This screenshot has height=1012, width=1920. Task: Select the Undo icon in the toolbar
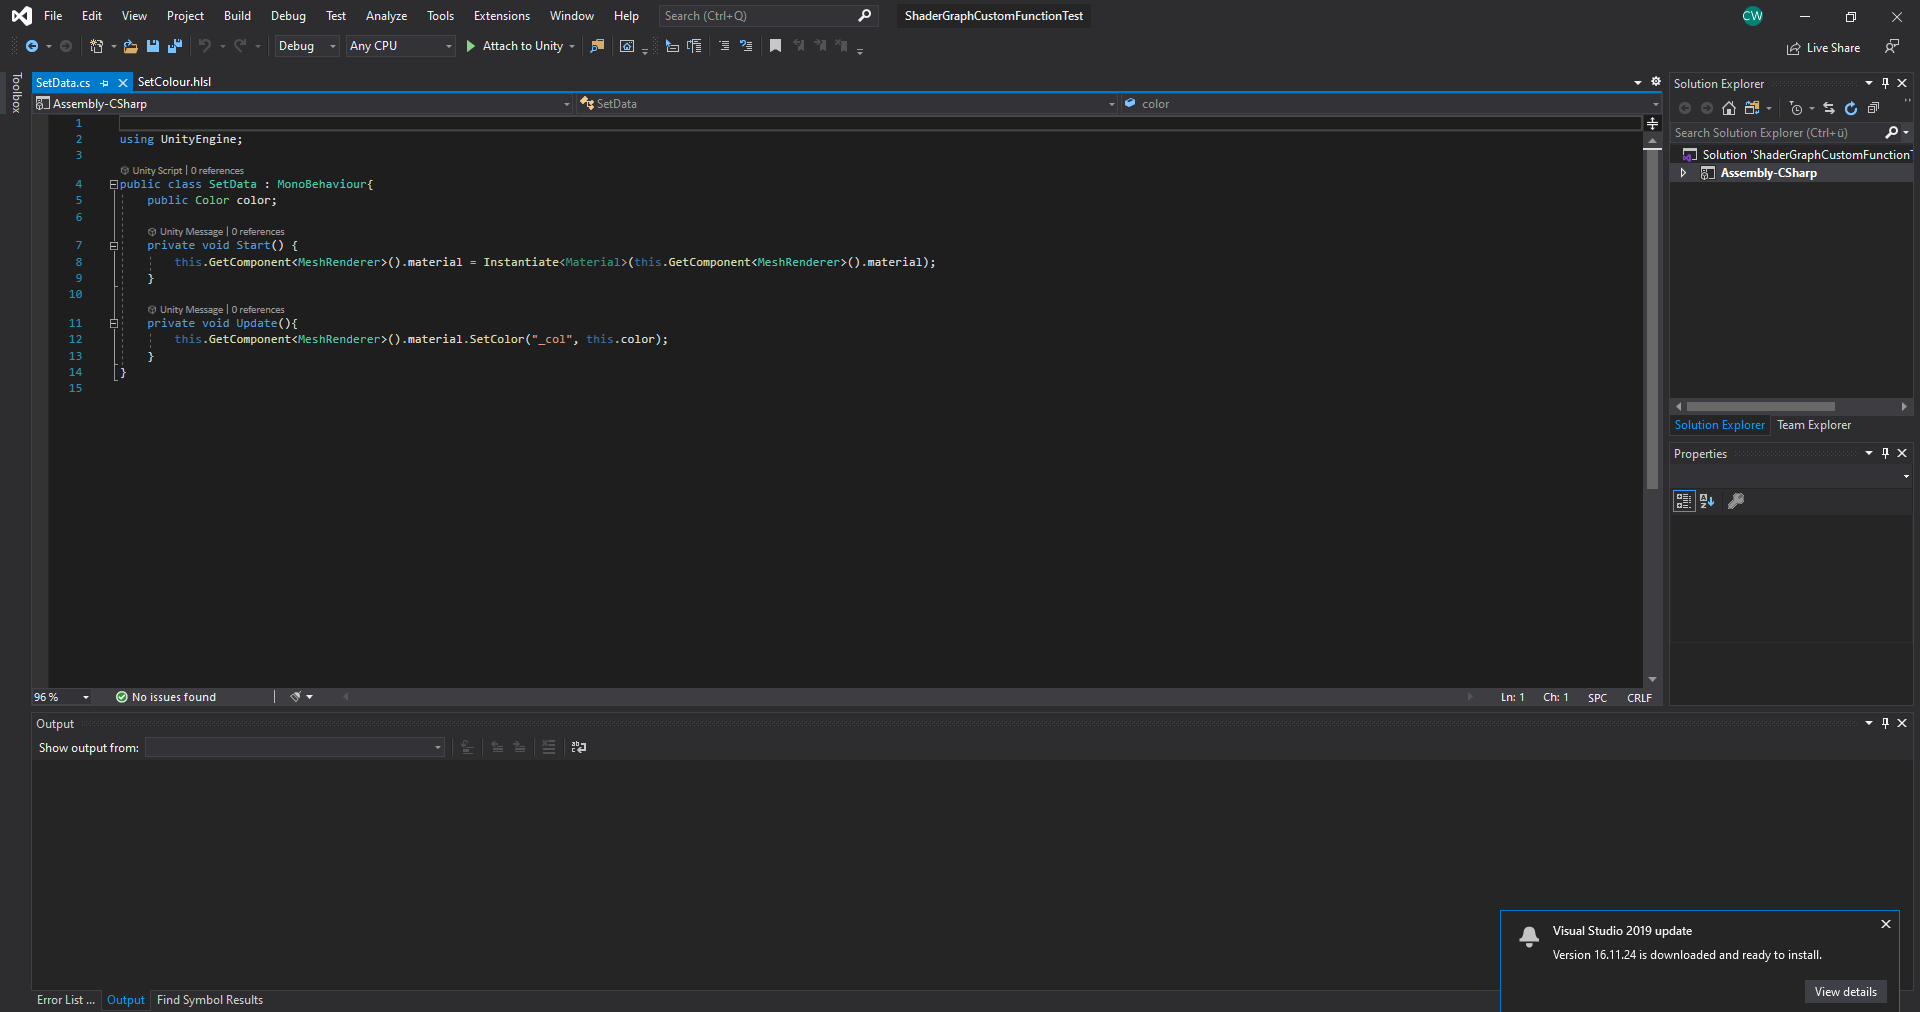click(x=204, y=46)
